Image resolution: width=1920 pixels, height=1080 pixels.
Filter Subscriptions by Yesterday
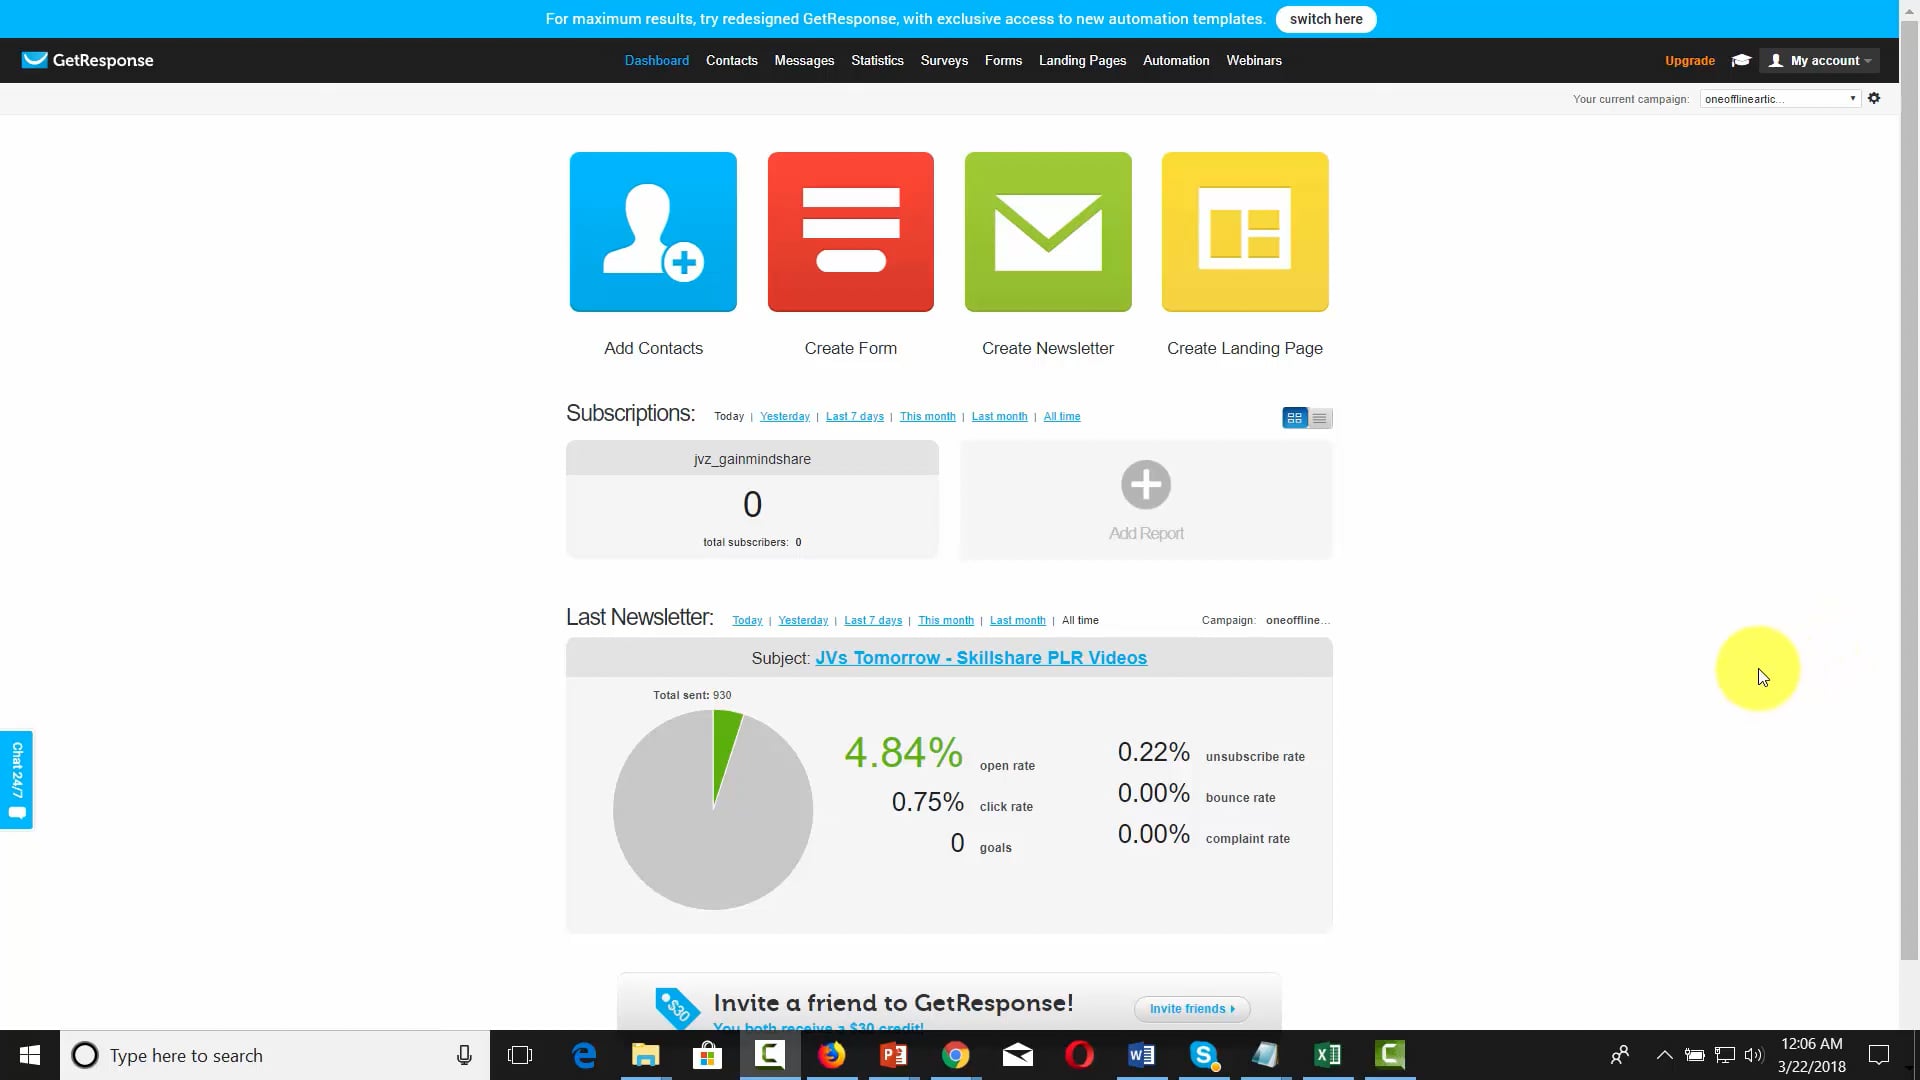(x=785, y=417)
